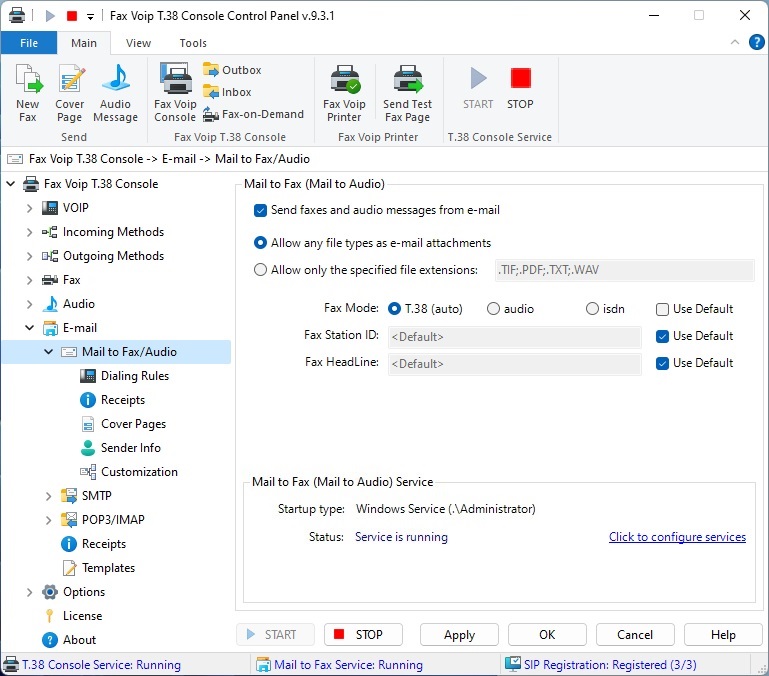Screen dimensions: 769x676
Task: Toggle Send faxes and audio messages checkbox
Action: click(260, 210)
